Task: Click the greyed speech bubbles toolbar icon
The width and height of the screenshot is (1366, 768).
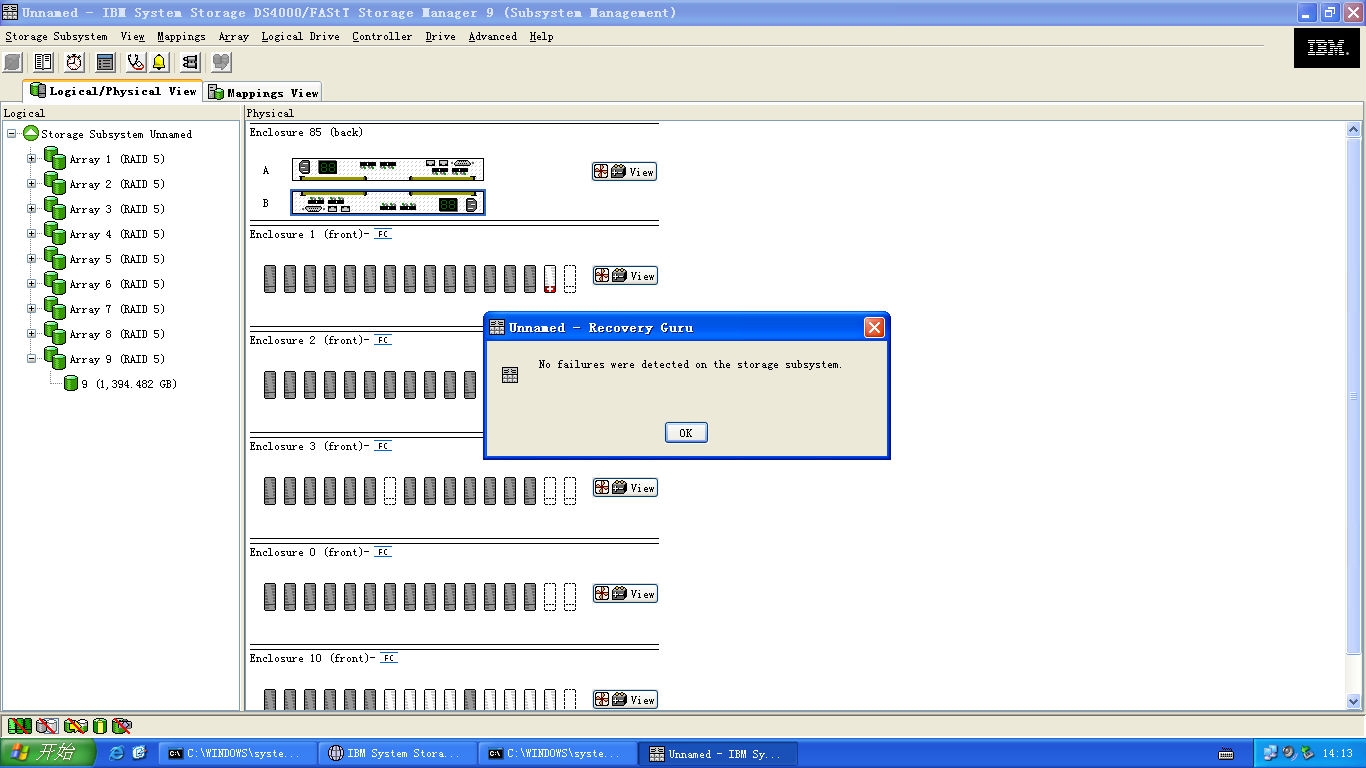Action: tap(221, 62)
